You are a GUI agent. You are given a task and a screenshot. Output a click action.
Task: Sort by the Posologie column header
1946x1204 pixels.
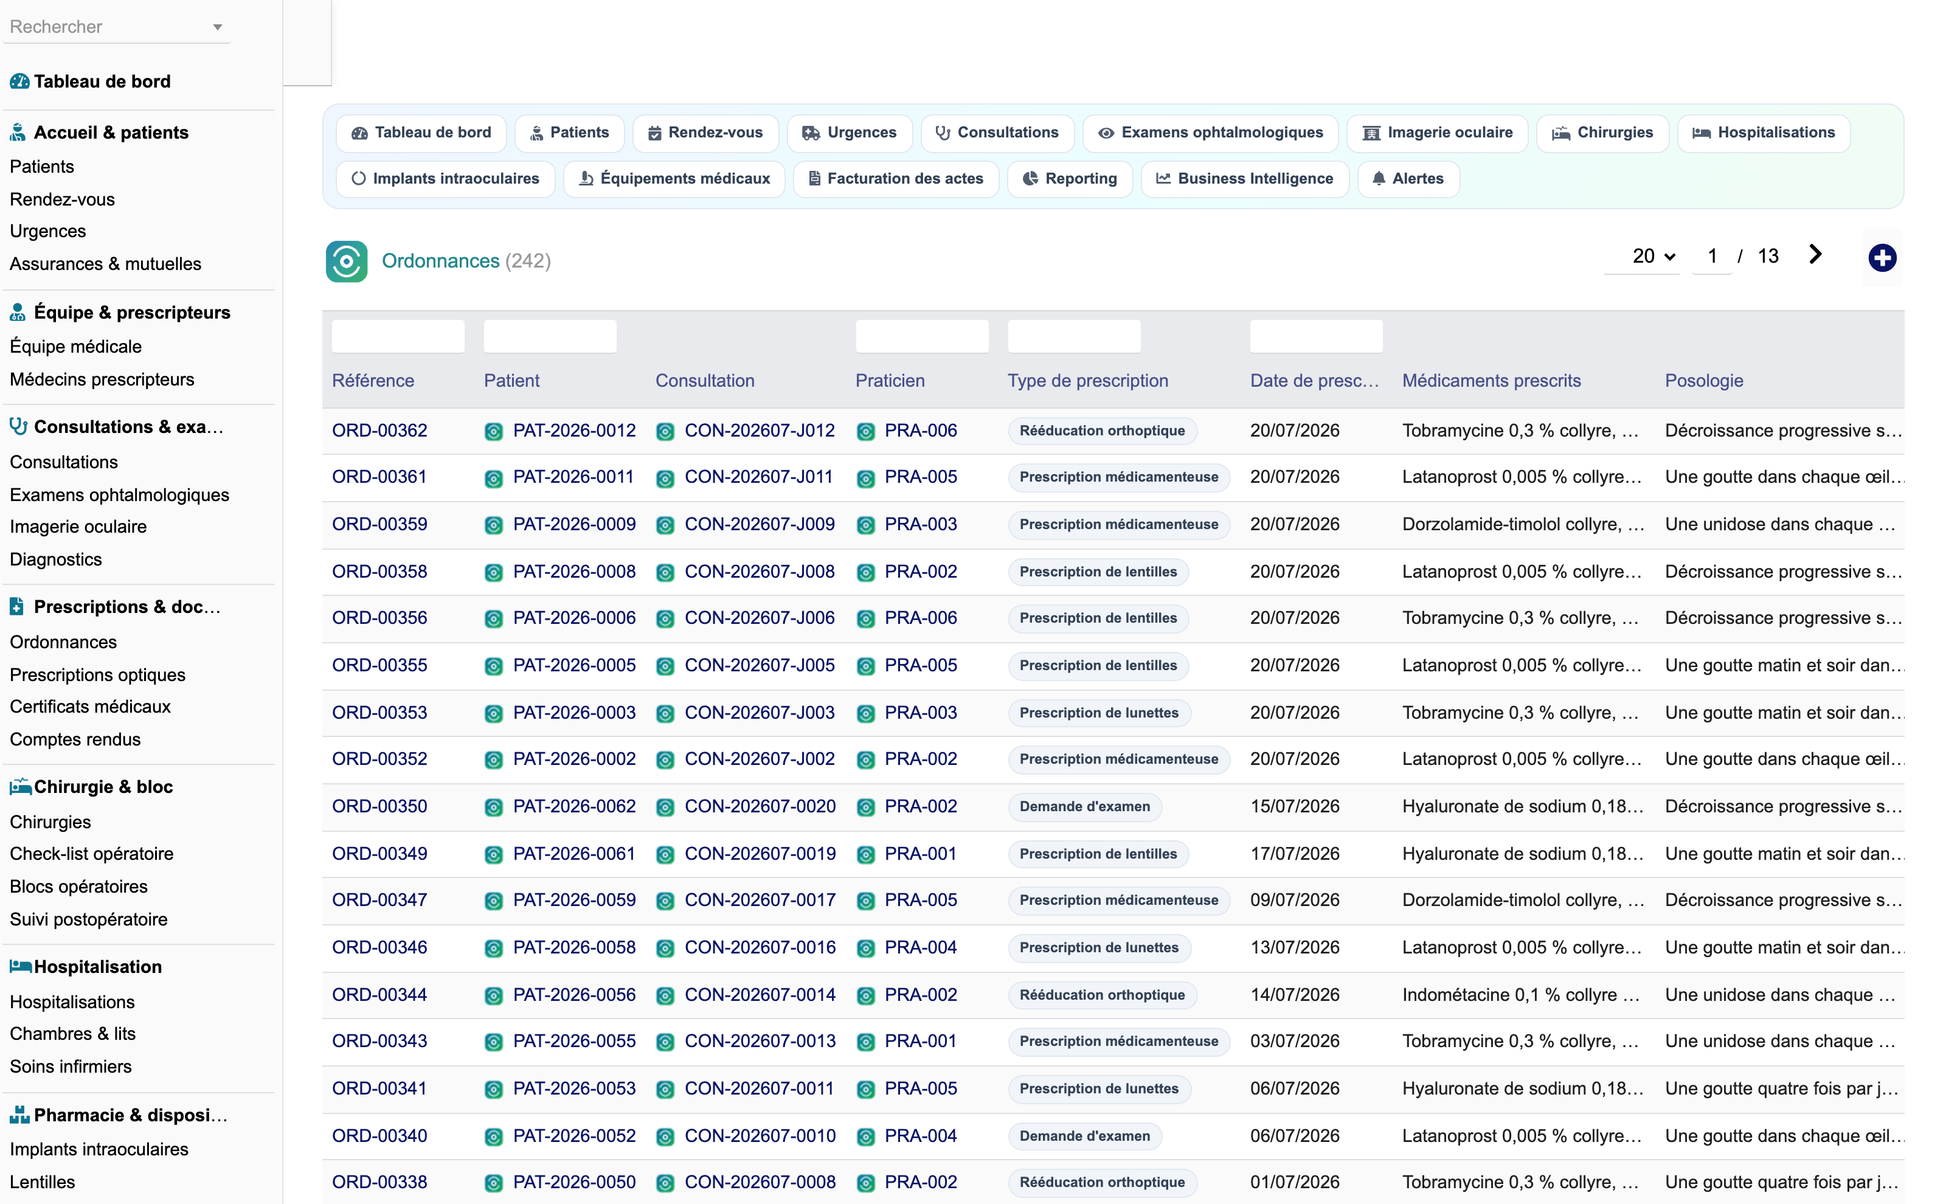pyautogui.click(x=1704, y=381)
